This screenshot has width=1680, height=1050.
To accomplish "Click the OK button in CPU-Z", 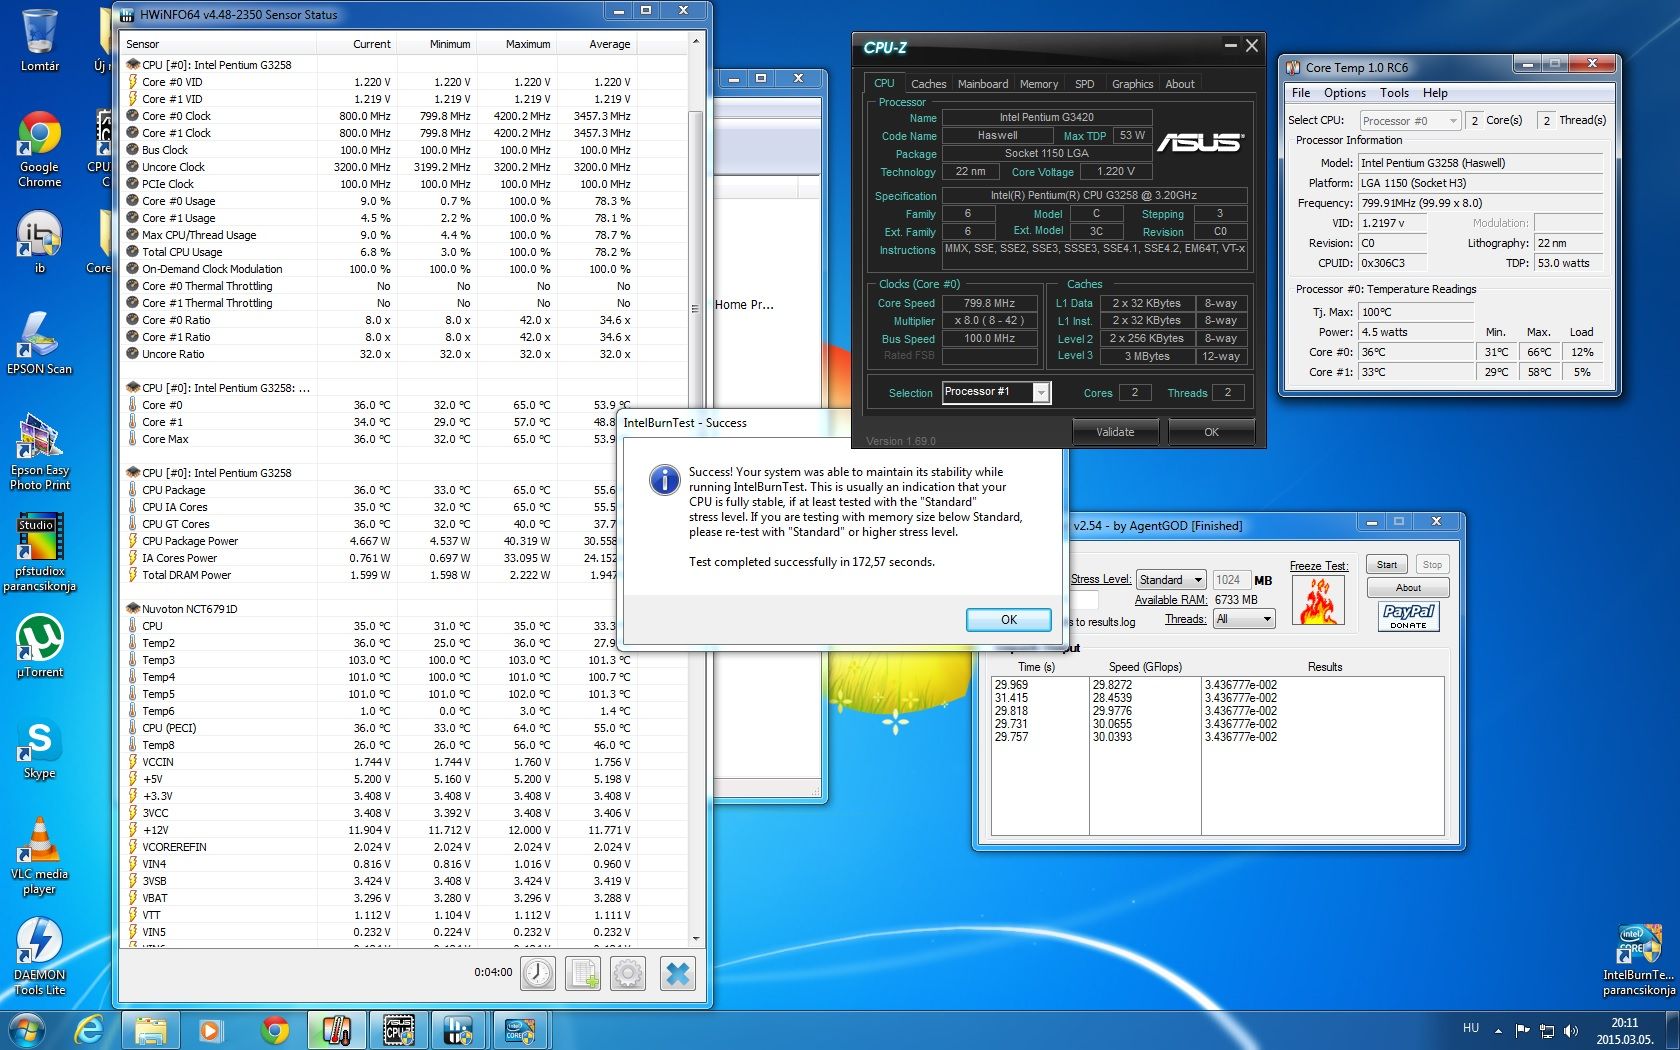I will tap(1211, 432).
